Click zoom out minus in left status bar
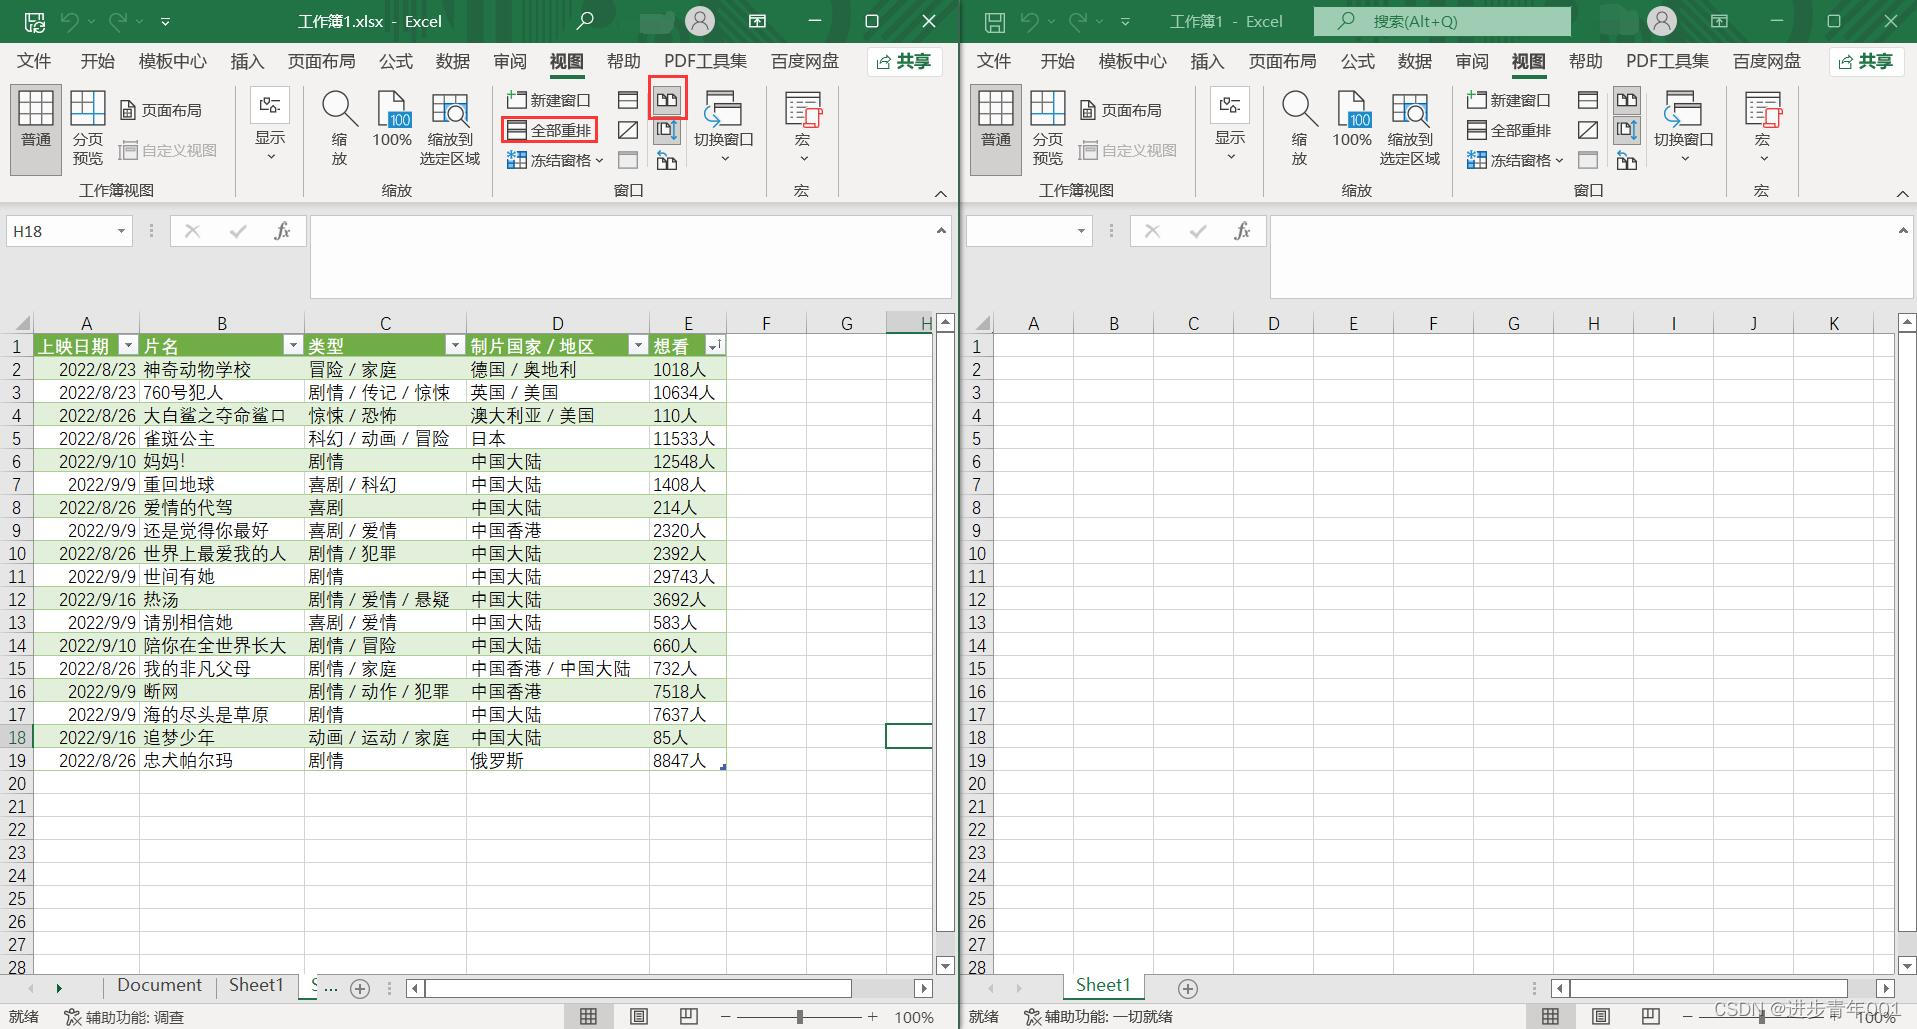The height and width of the screenshot is (1029, 1917). click(726, 1017)
